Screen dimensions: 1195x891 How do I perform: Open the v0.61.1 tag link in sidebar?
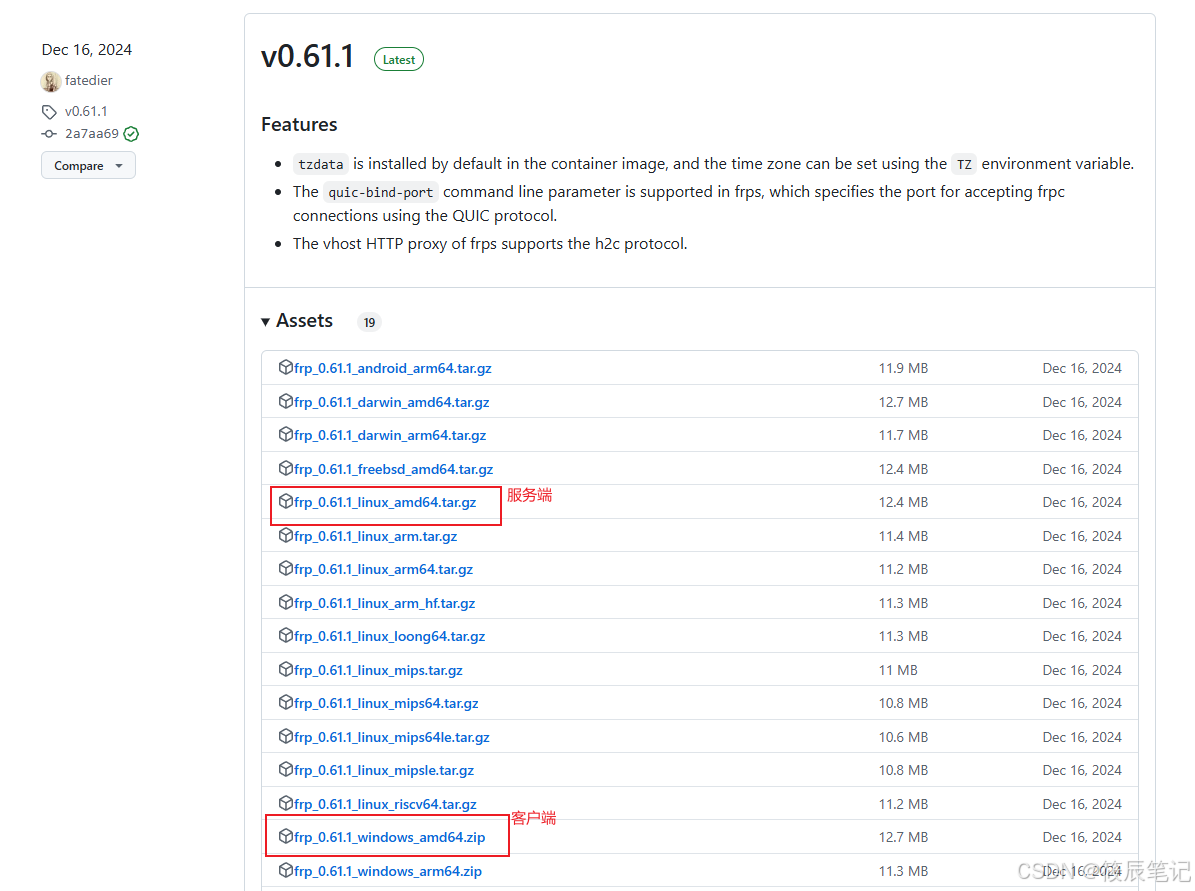coord(86,111)
